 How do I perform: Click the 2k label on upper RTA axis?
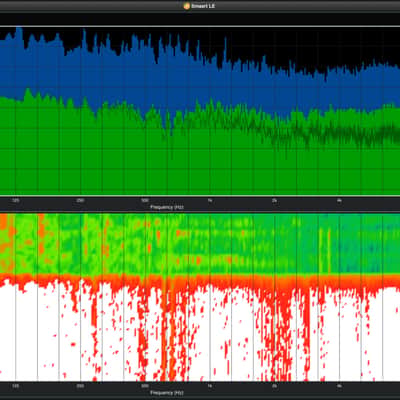click(x=274, y=200)
